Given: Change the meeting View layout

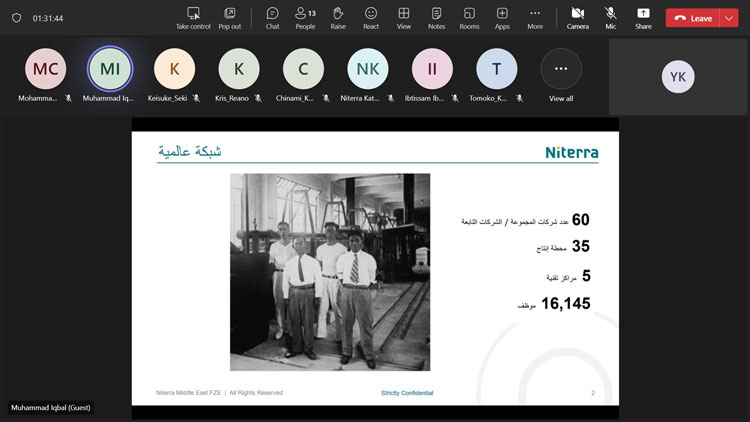Looking at the screenshot, I should [x=403, y=17].
